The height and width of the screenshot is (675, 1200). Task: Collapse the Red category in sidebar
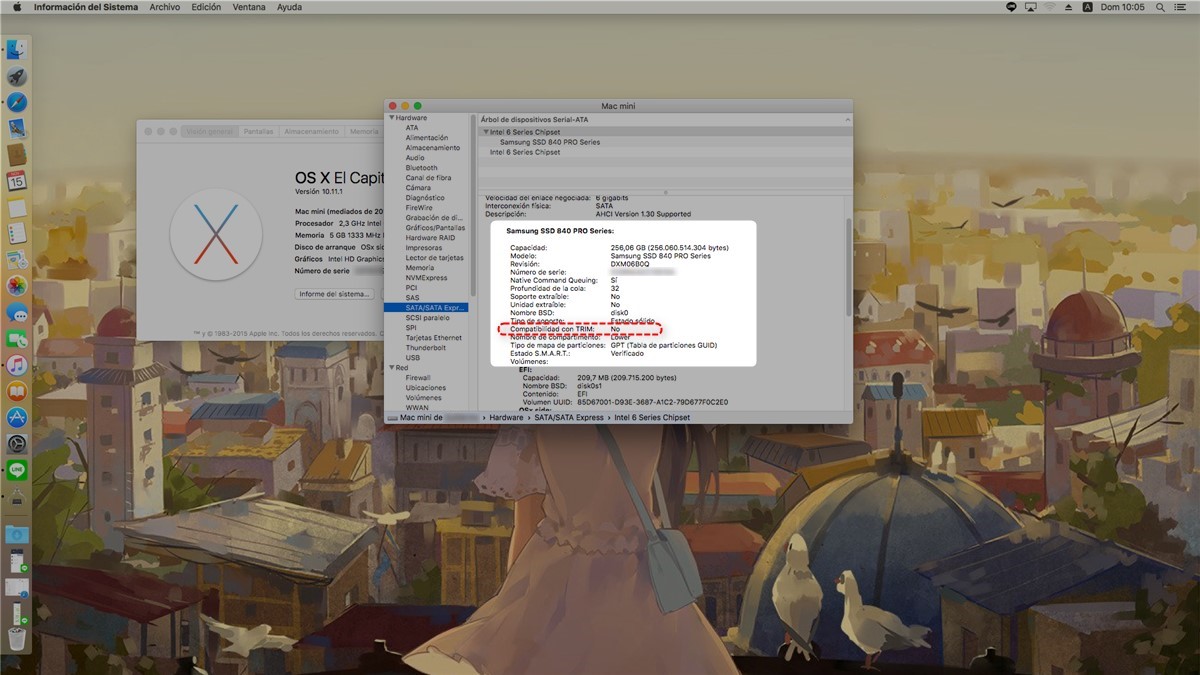(391, 368)
